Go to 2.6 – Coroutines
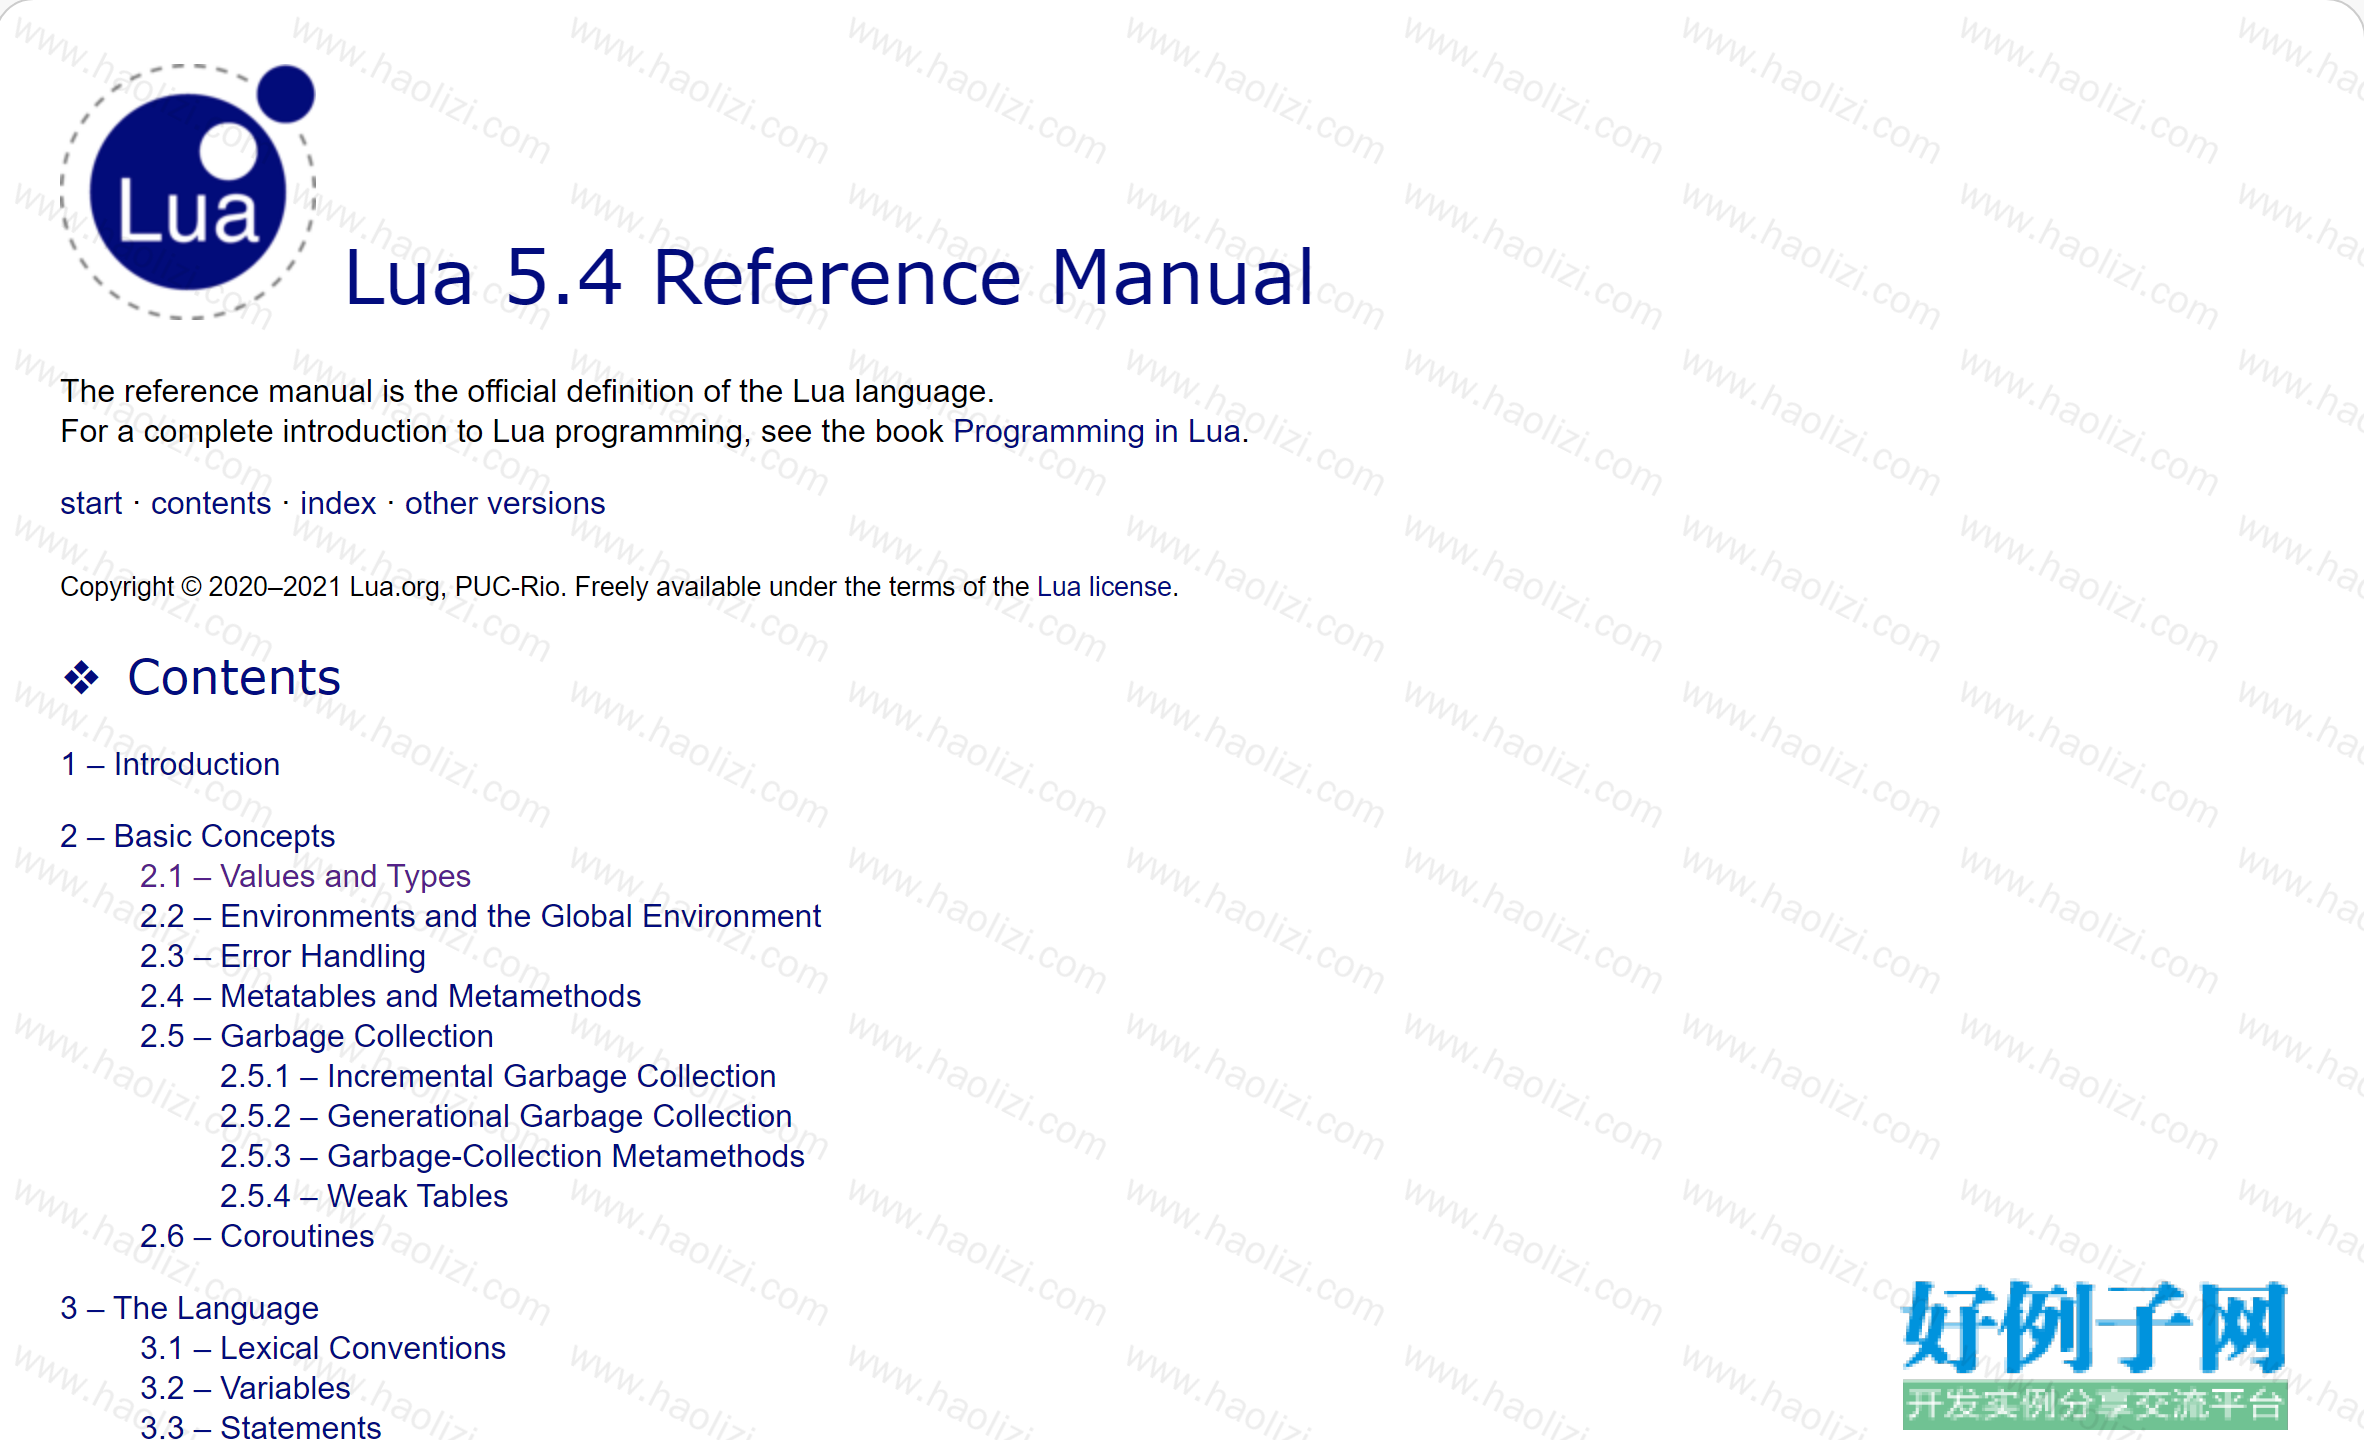Viewport: 2364px width, 1440px height. click(x=257, y=1236)
